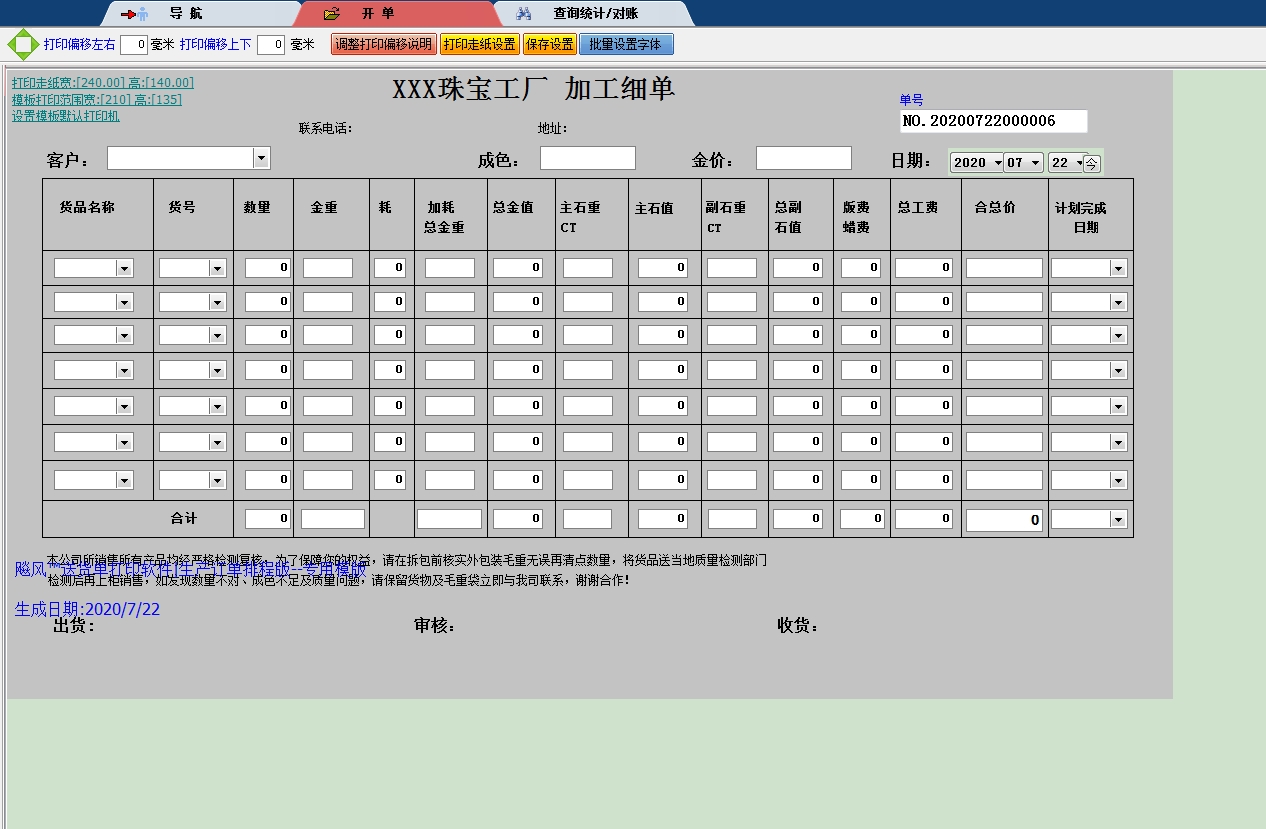Open first row 货品名称 dropdown
Image resolution: width=1266 pixels, height=829 pixels.
point(124,268)
